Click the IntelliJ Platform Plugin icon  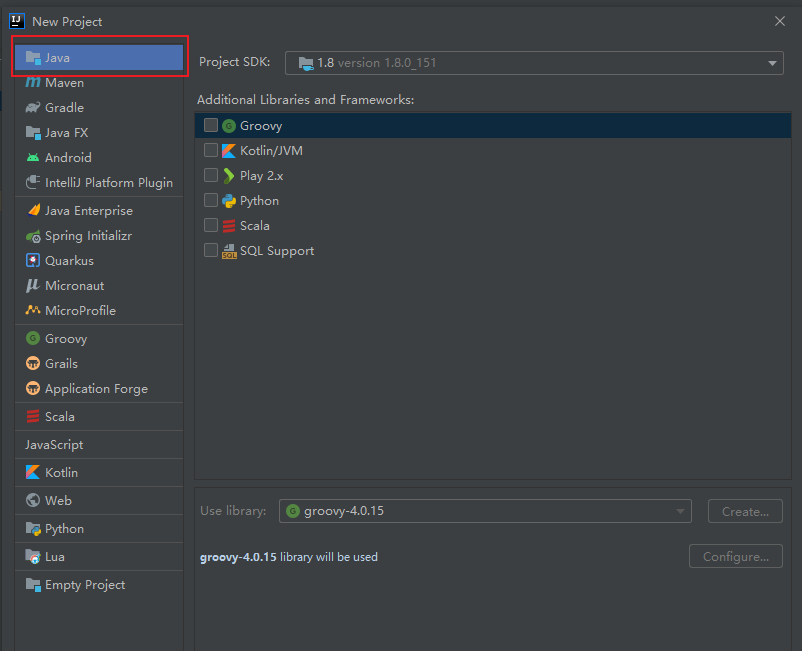33,182
